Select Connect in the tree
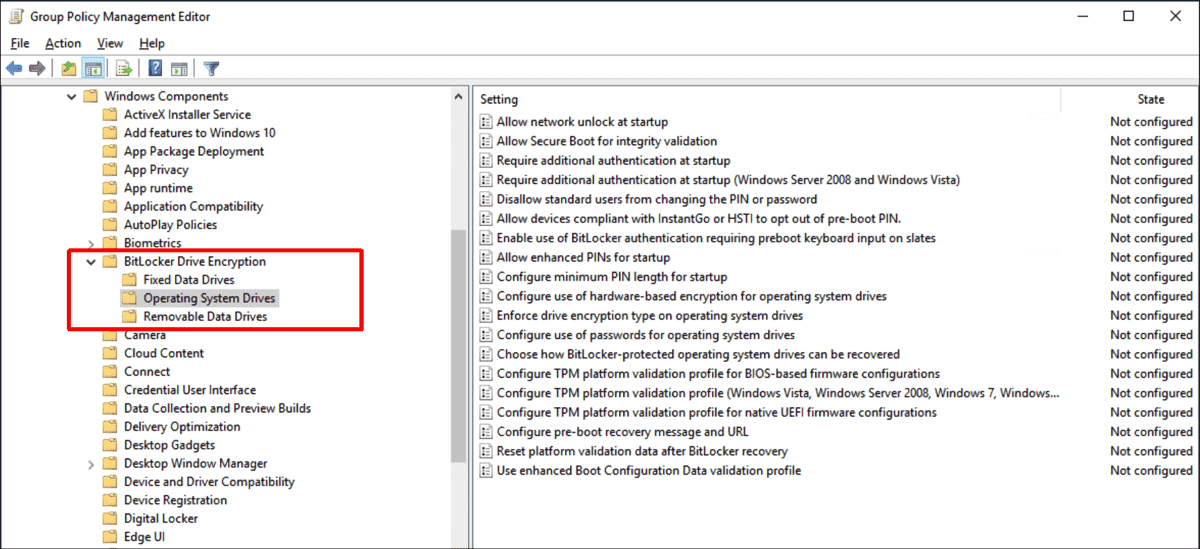This screenshot has width=1200, height=549. [147, 372]
